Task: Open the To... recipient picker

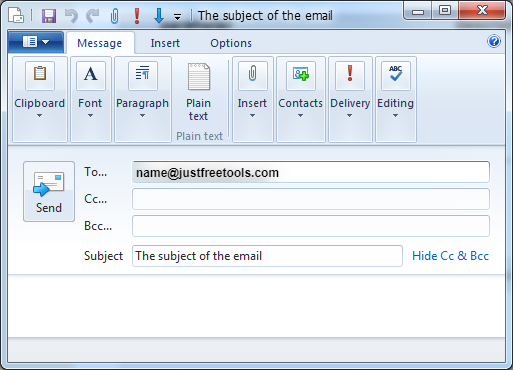Action: (96, 172)
